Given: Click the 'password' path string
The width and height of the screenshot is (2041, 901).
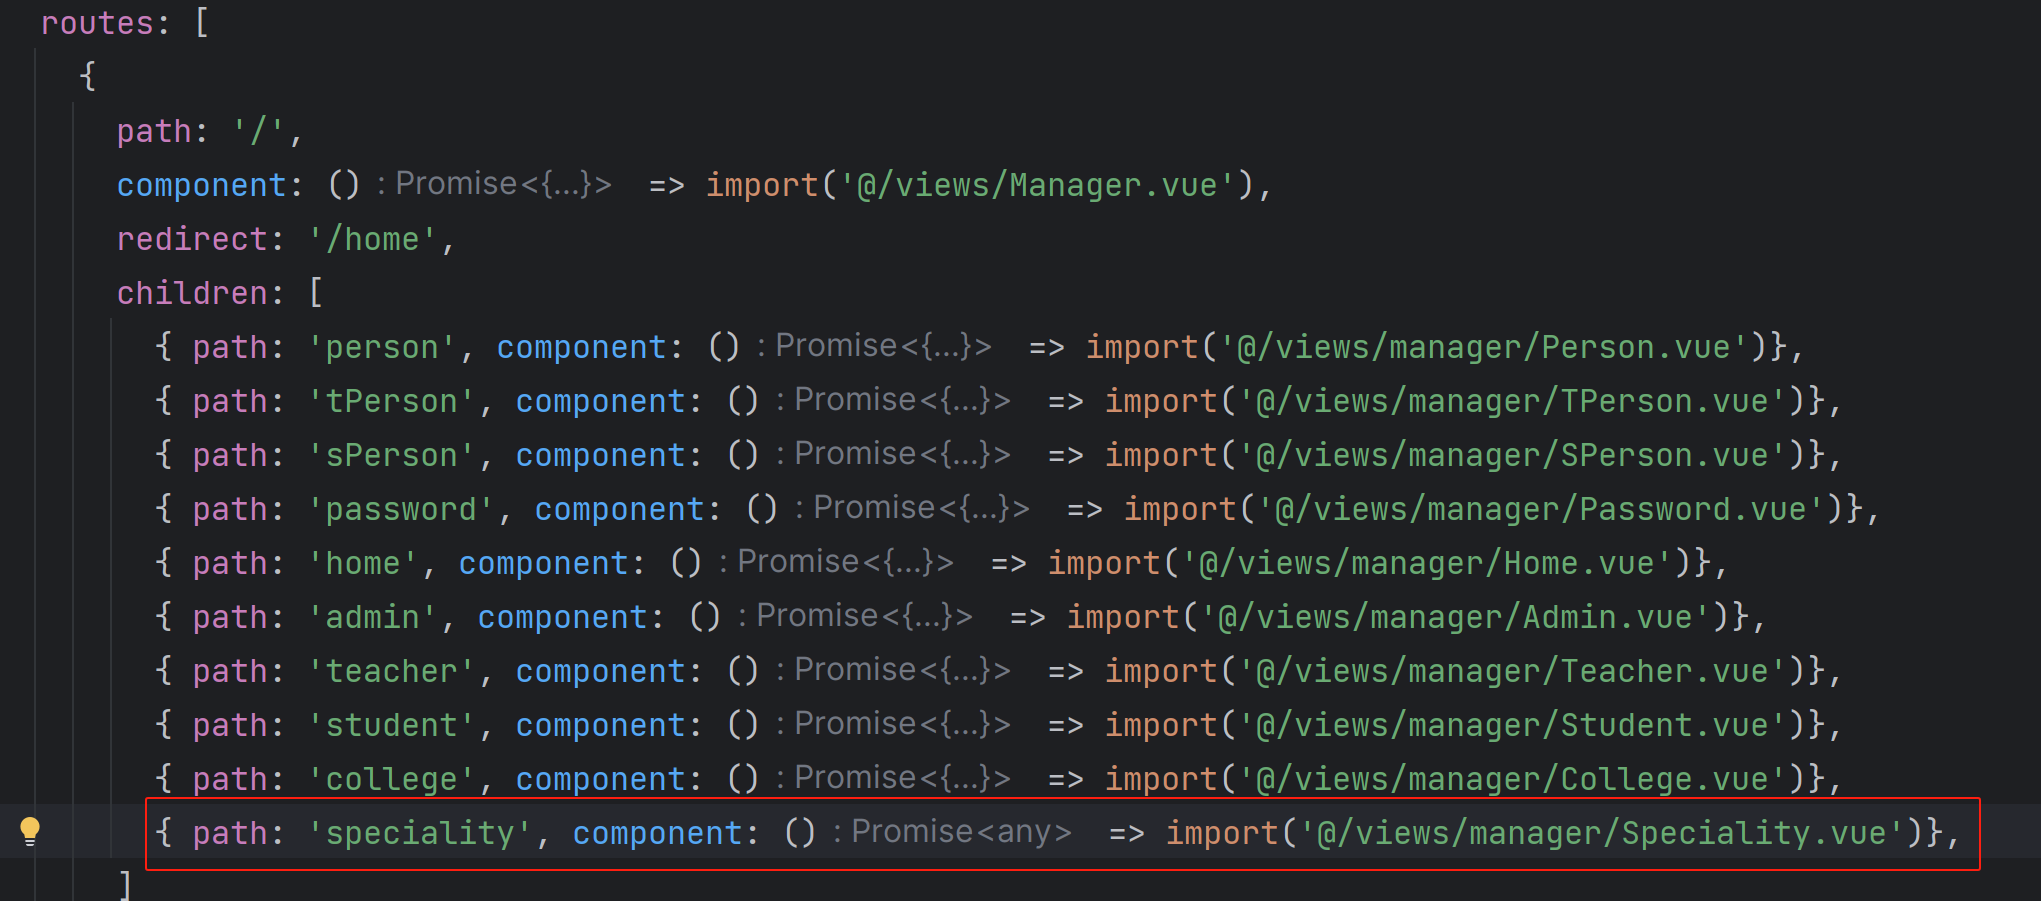Looking at the screenshot, I should click(400, 509).
